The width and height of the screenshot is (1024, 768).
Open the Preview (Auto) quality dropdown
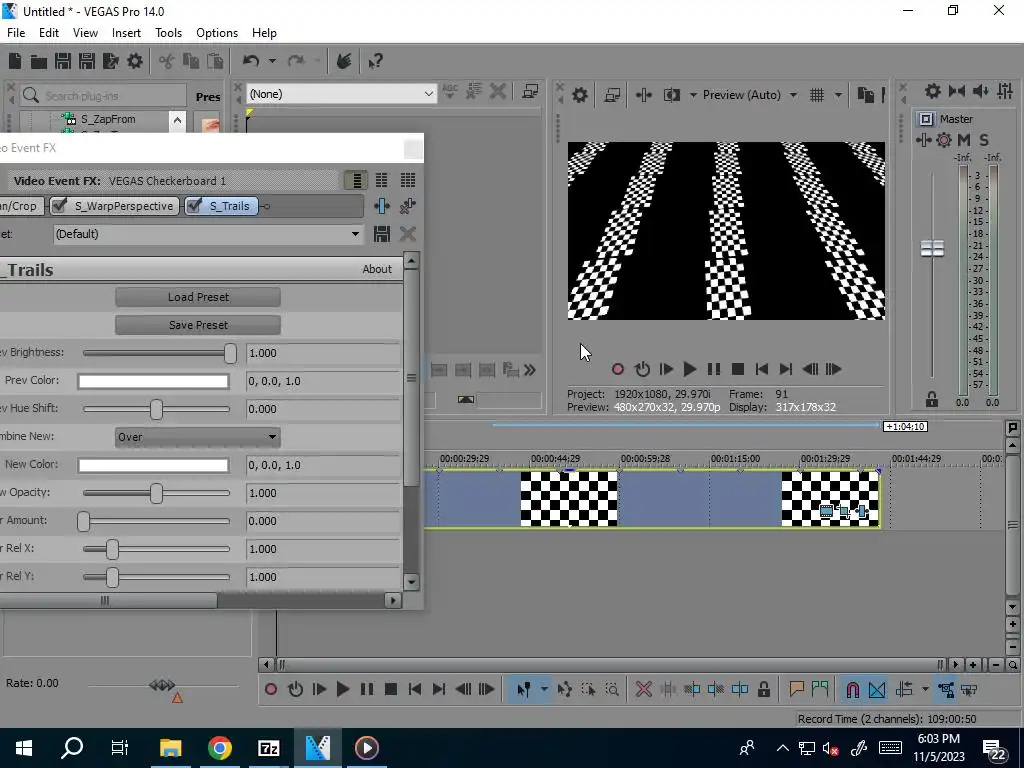coord(750,95)
